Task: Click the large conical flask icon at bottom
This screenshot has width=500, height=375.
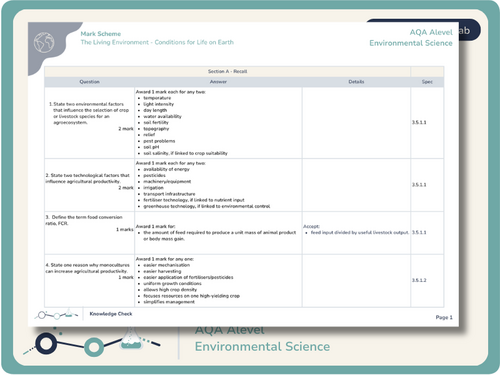Action: 131,338
